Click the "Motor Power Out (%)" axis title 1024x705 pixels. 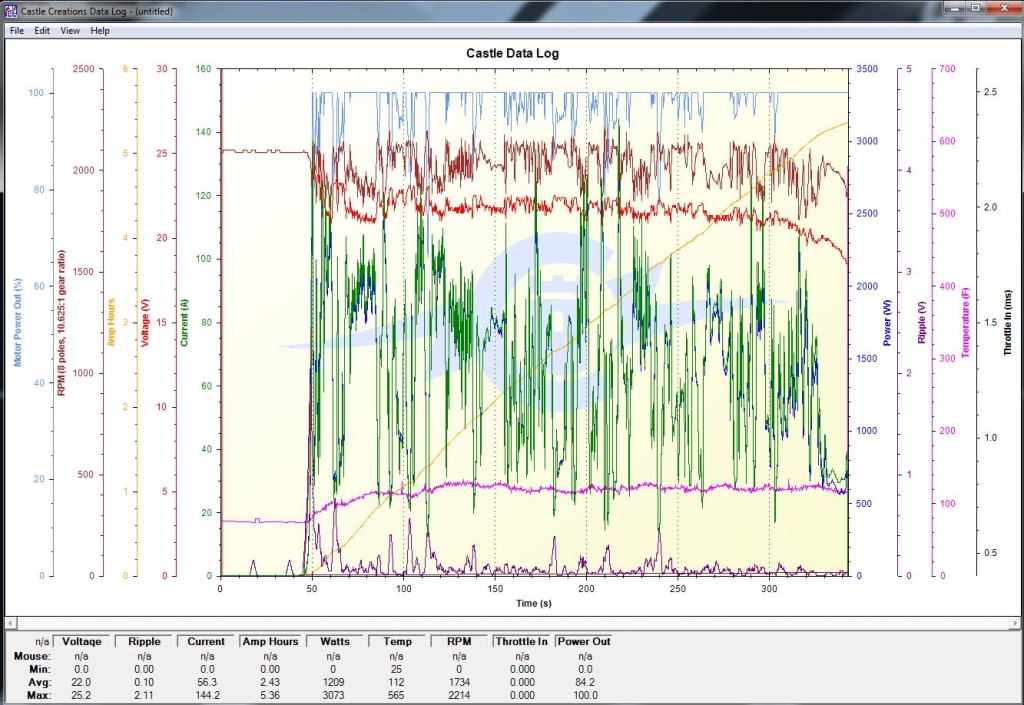18,322
